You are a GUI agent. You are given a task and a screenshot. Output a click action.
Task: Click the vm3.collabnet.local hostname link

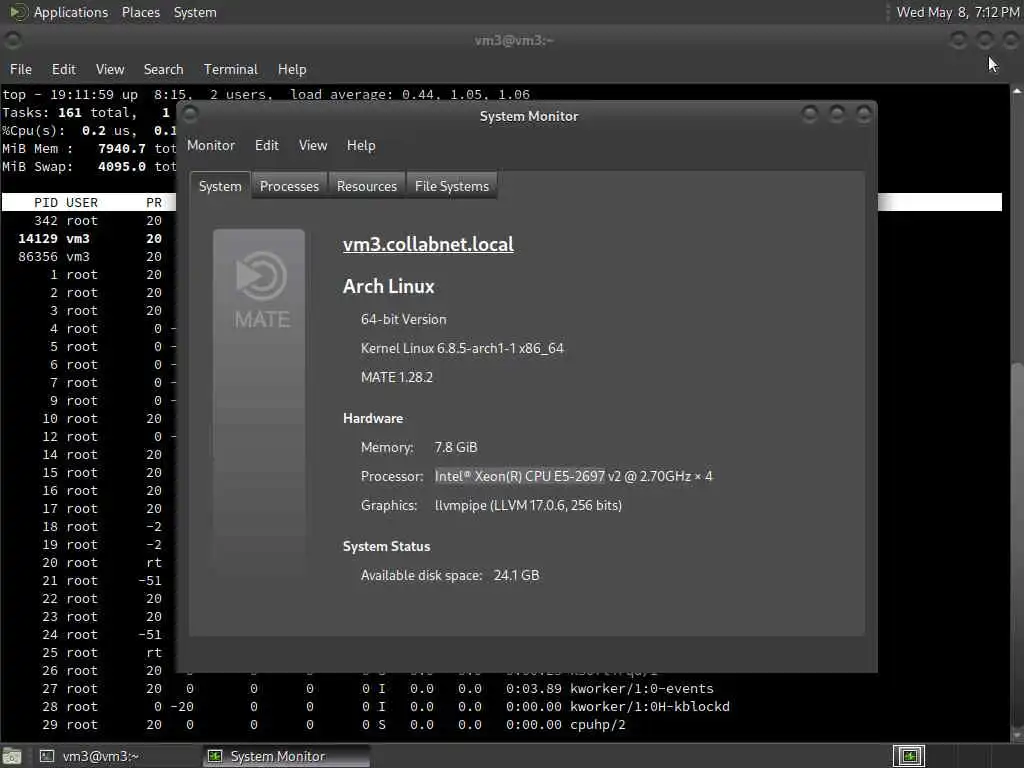tap(428, 244)
